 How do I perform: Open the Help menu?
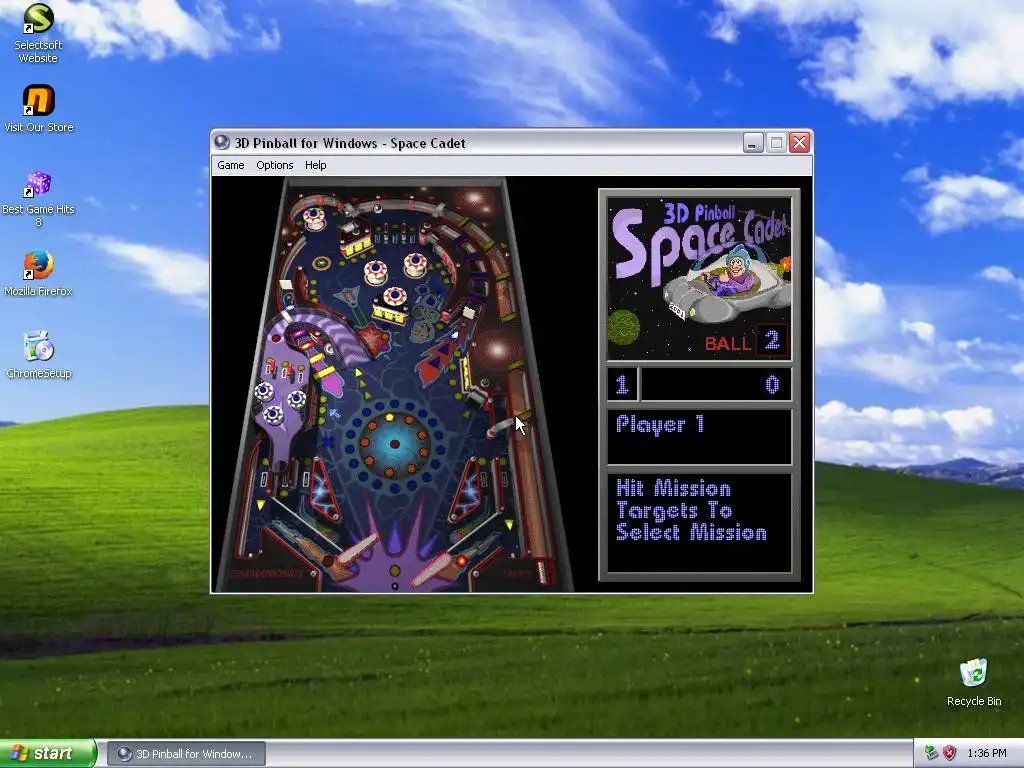[x=315, y=165]
